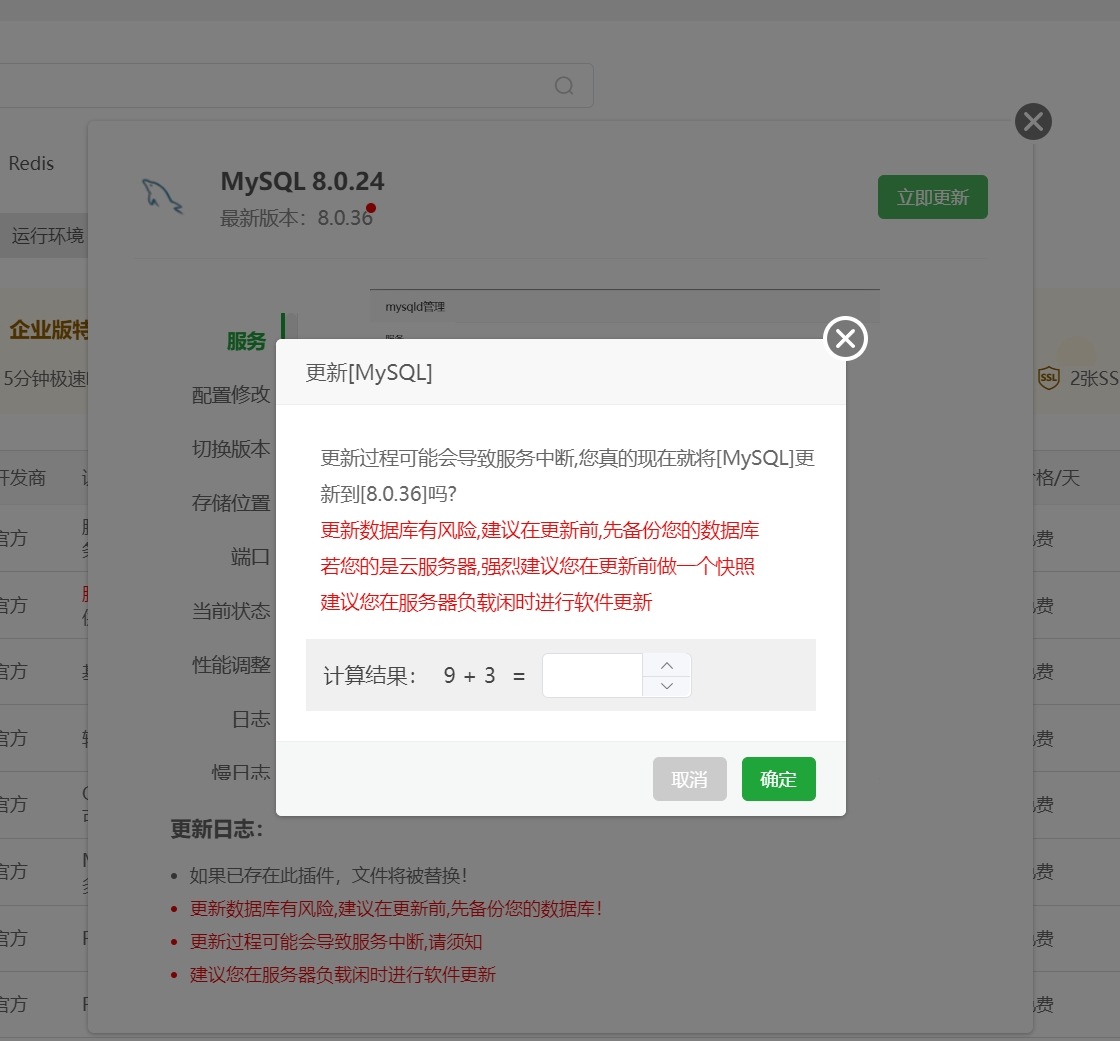Screen dimensions: 1120x1041
Task: Click the 更新[MySQL] dialog title
Action: [x=369, y=372]
